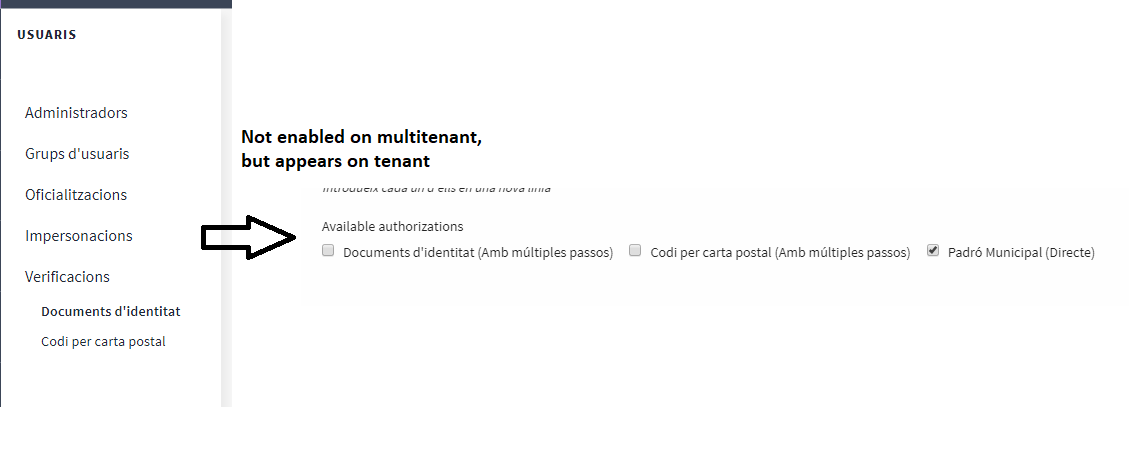Screen dimensions: 1129x455
Task: Open Documents d'identitat sidebar submenu item
Action: click(110, 312)
